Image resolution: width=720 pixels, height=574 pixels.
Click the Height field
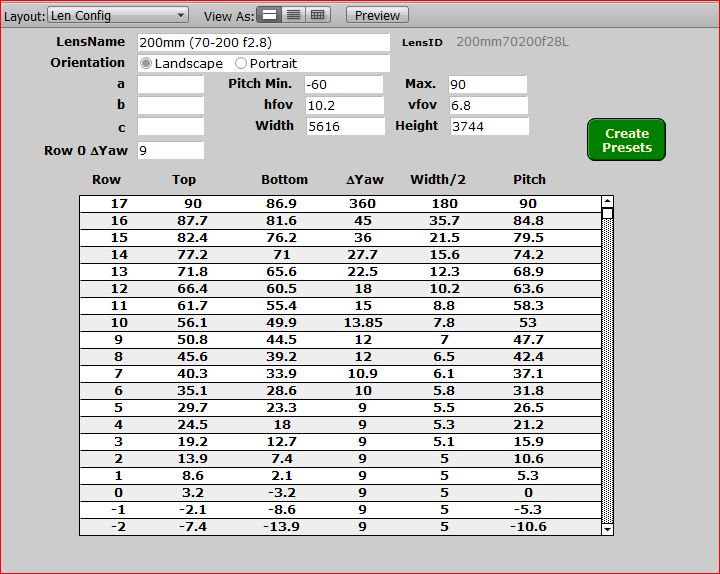[488, 127]
